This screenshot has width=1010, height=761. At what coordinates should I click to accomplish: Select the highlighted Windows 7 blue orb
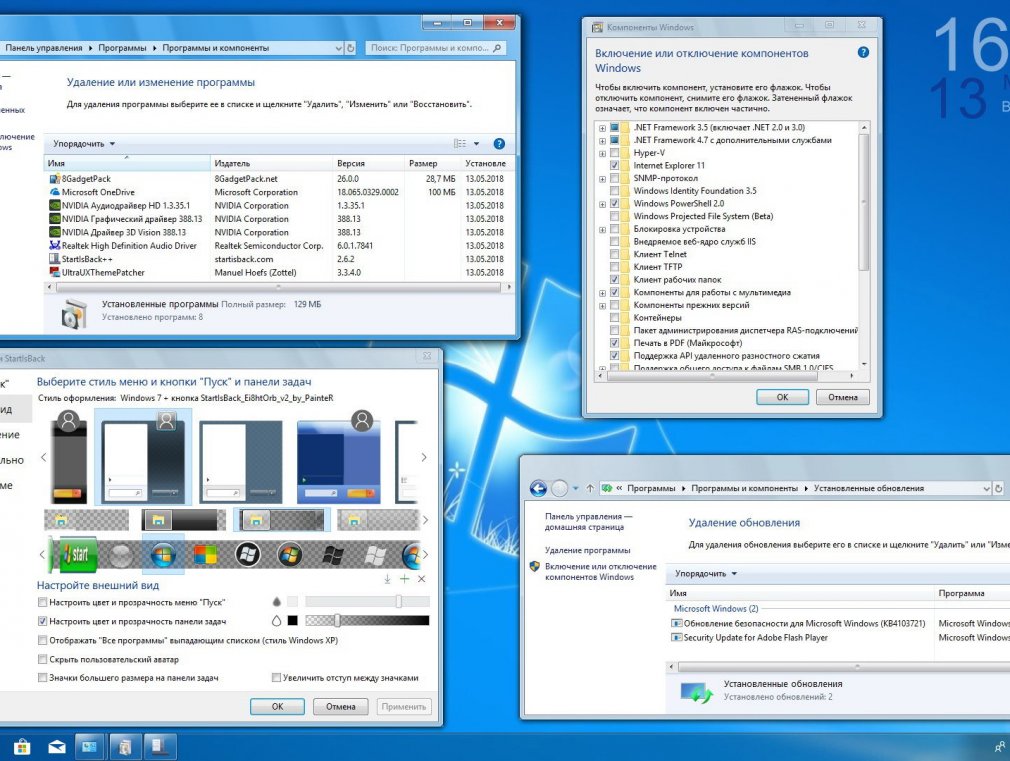(x=163, y=554)
